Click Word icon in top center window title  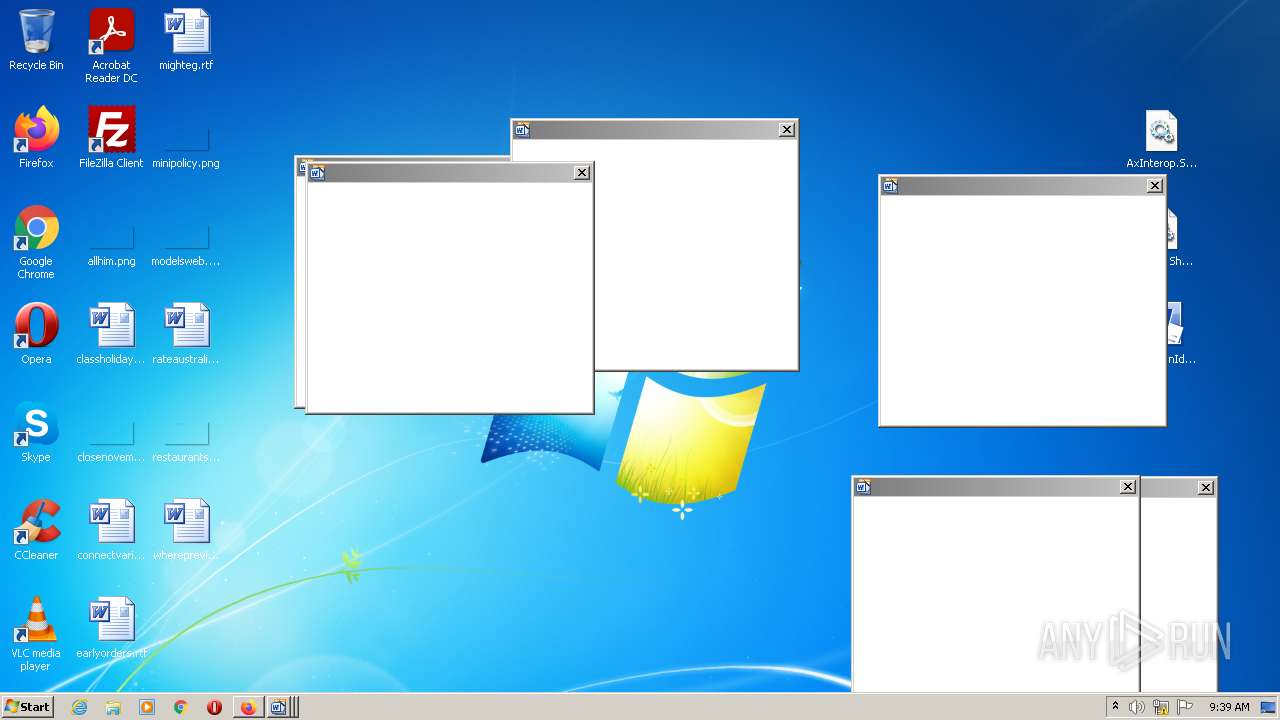point(522,129)
